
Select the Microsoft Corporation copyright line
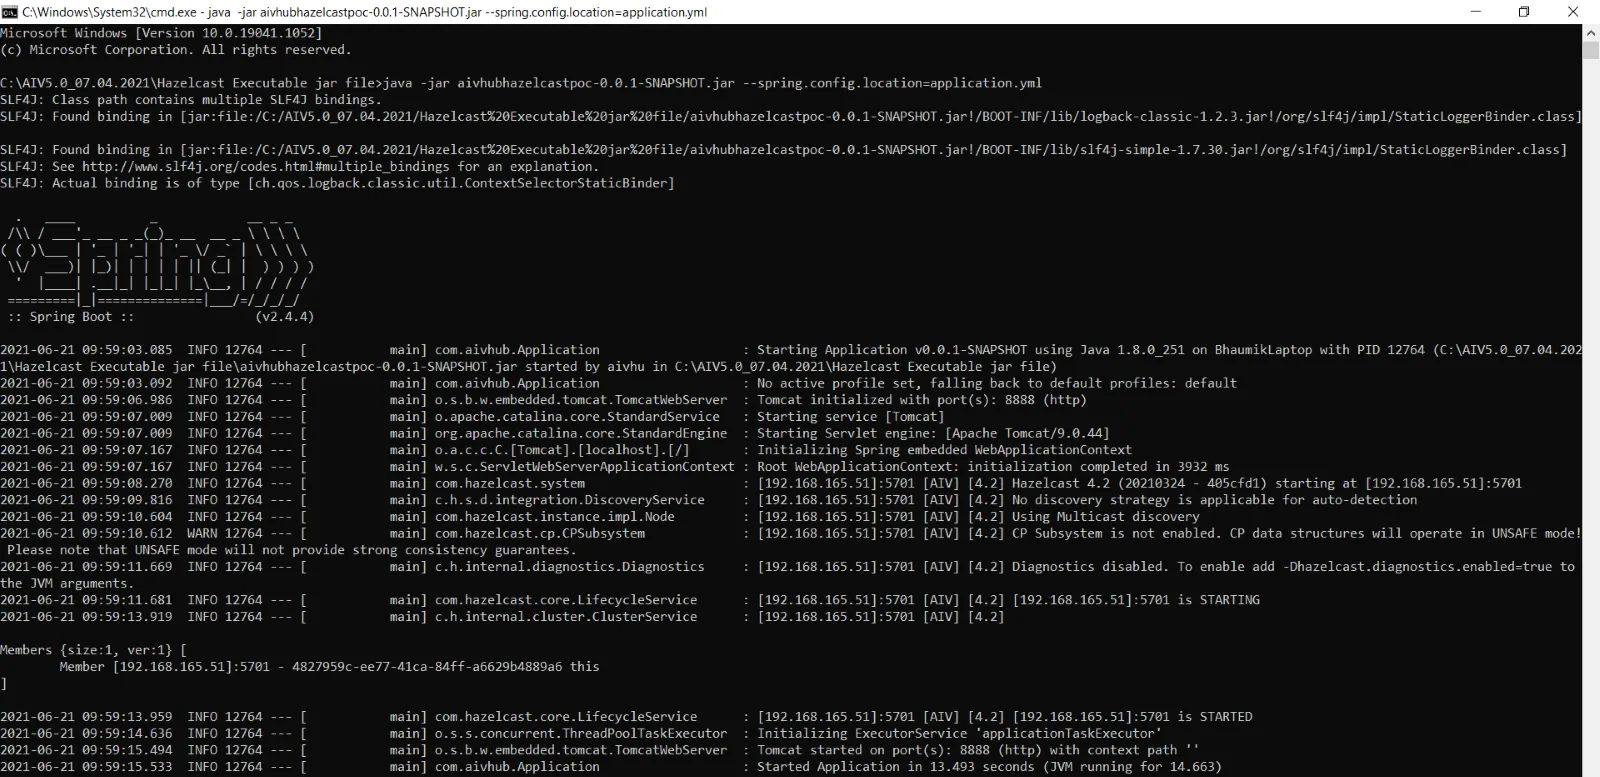(x=175, y=50)
